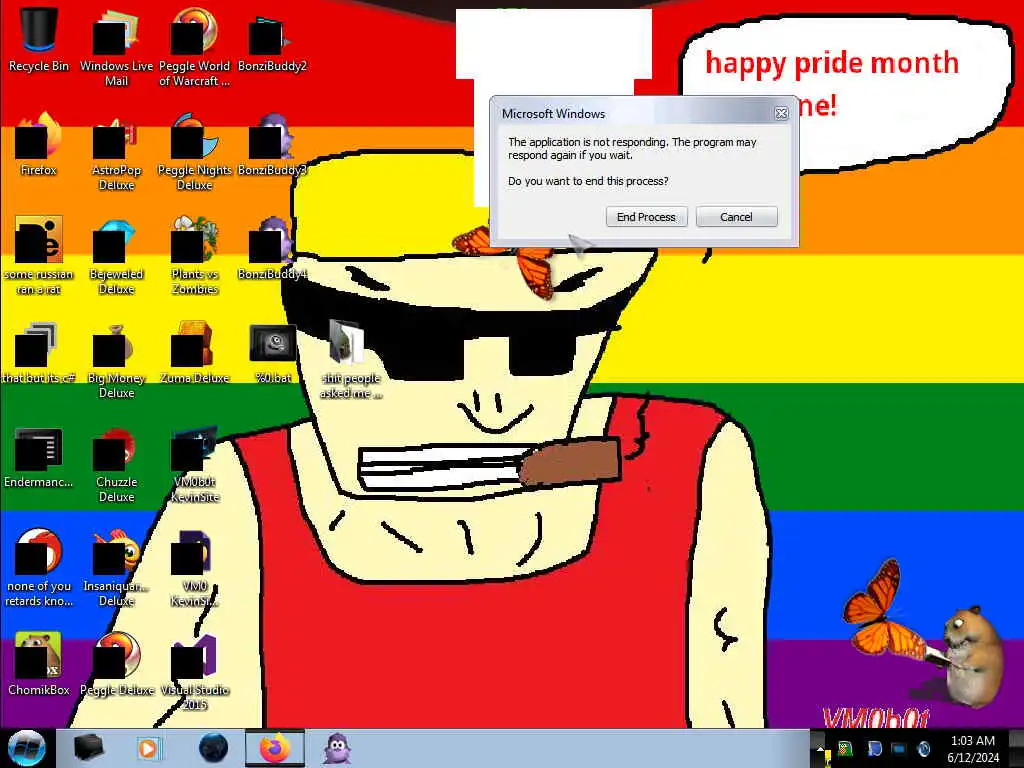The width and height of the screenshot is (1024, 768).
Task: Select the %0.bat file icon
Action: (x=272, y=351)
